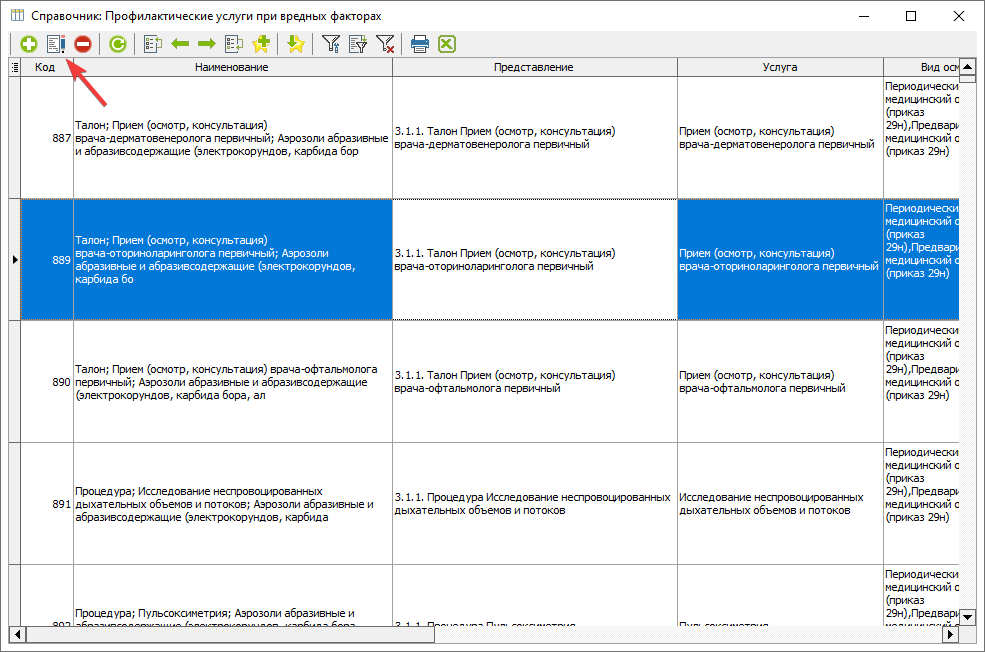Click Представление cell of врача-дерматовенеролога row

pyautogui.click(x=535, y=138)
